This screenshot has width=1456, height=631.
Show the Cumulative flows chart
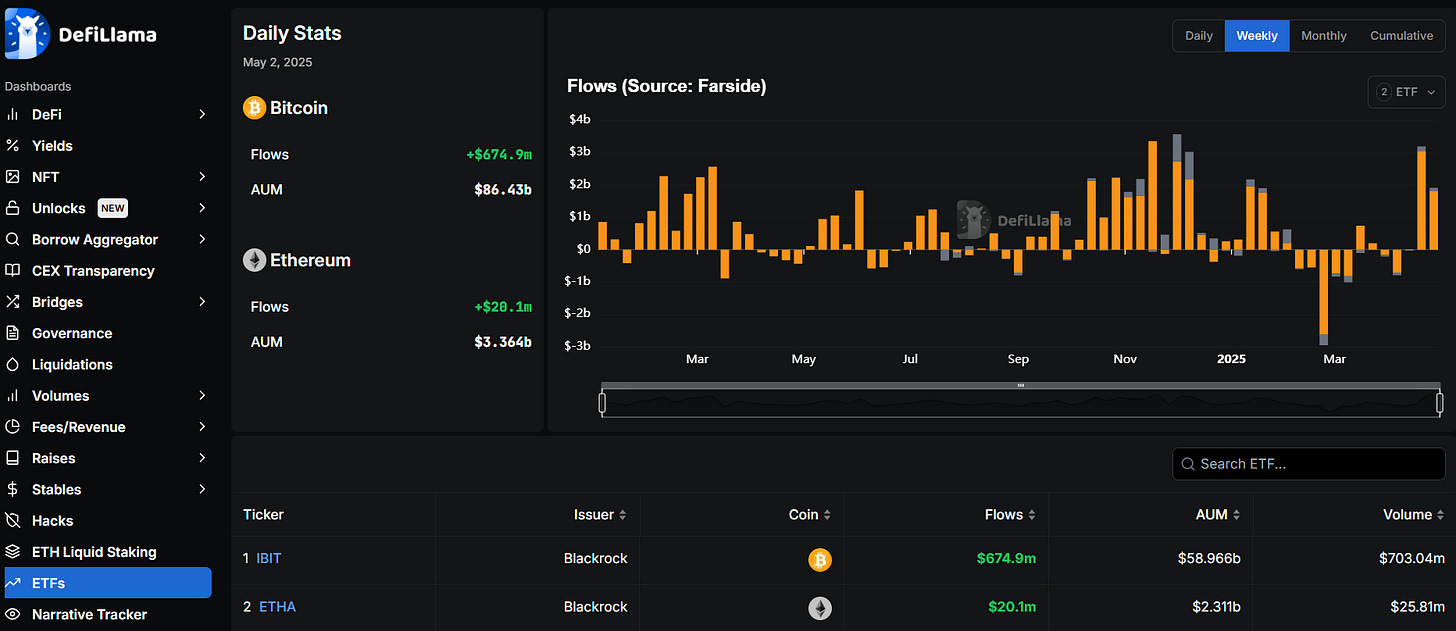pos(1401,36)
